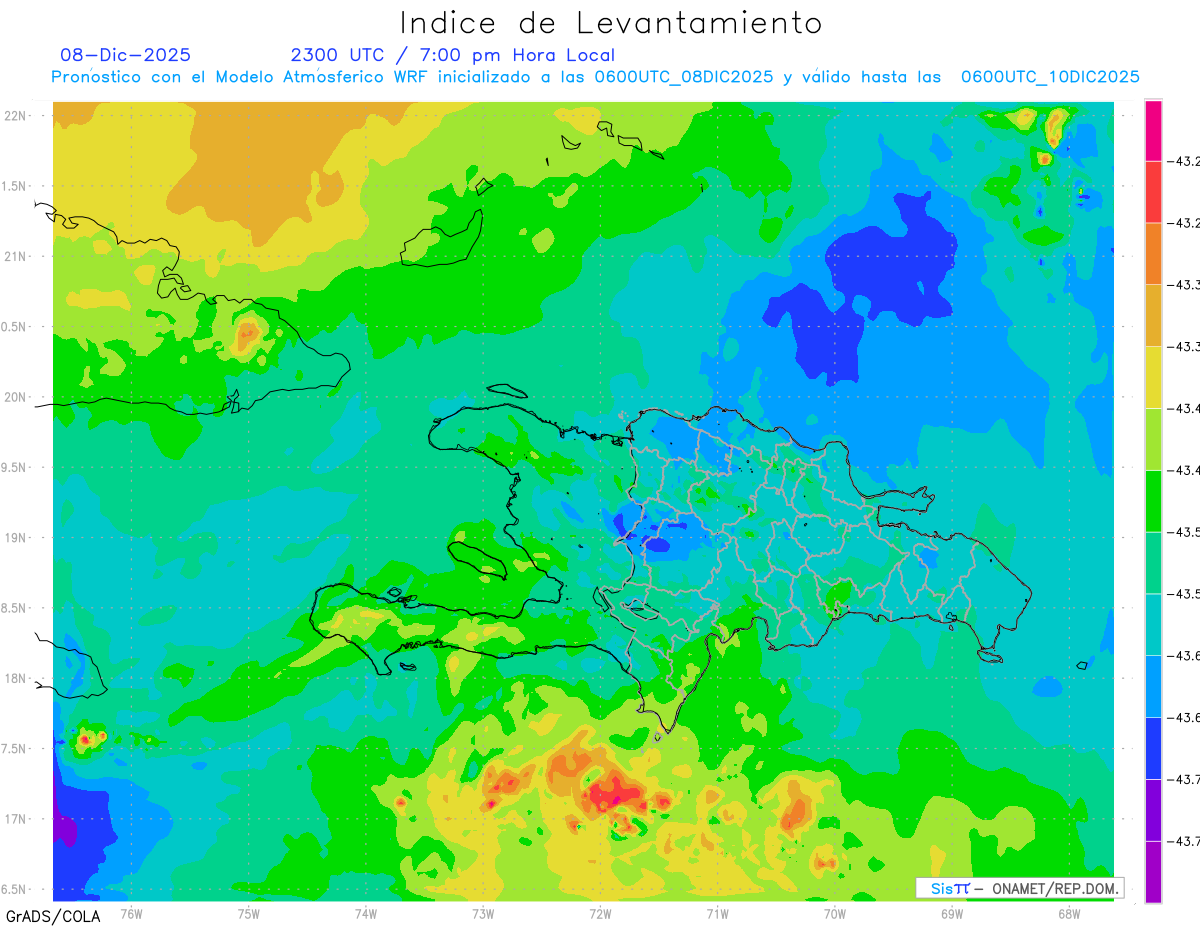Click the "75W" longitude label
Image resolution: width=1200 pixels, height=927 pixels.
(248, 913)
